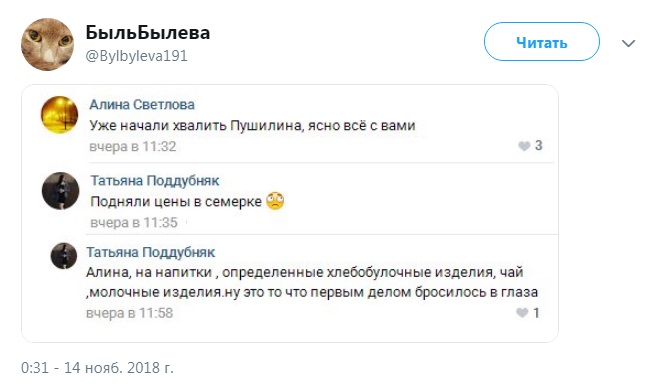Open the БыльБылева display name

[x=148, y=32]
